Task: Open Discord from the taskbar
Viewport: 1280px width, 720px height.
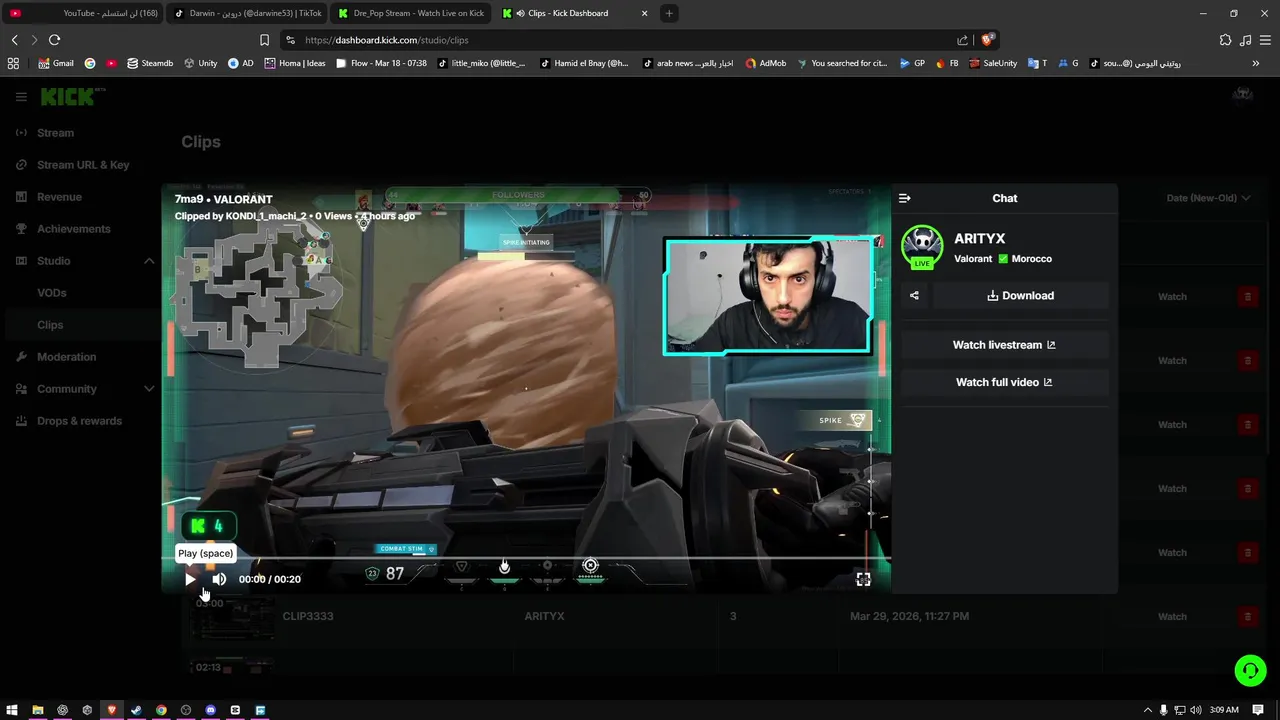Action: click(x=210, y=710)
